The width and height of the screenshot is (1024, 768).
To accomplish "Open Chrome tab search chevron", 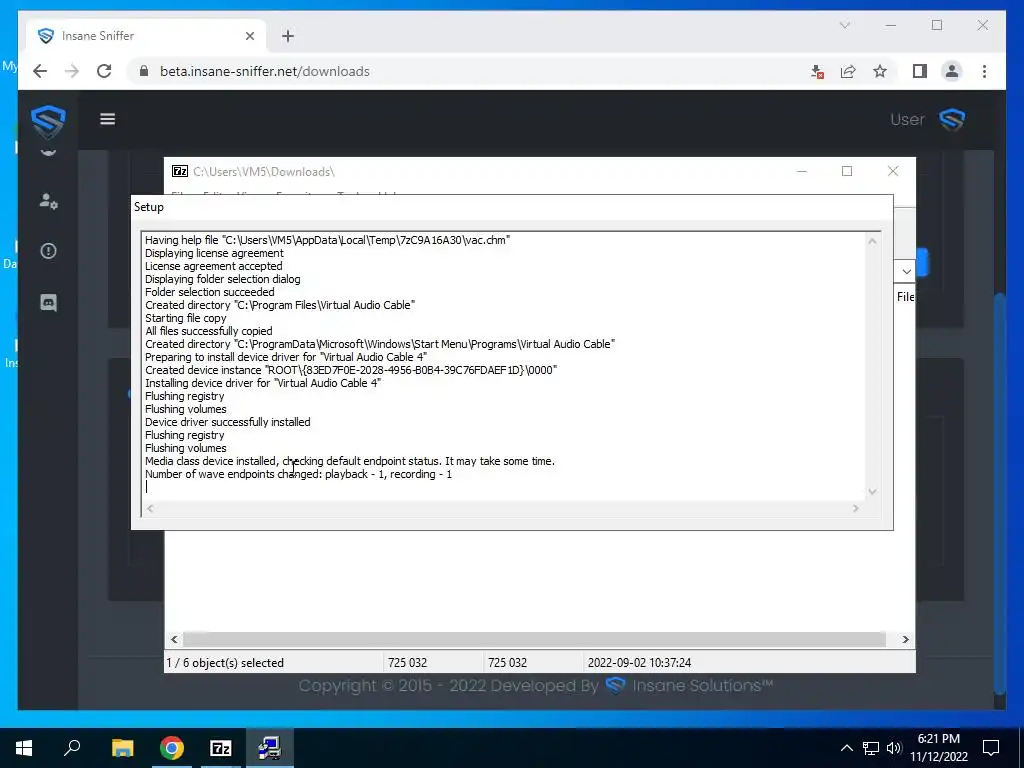I will pyautogui.click(x=845, y=25).
